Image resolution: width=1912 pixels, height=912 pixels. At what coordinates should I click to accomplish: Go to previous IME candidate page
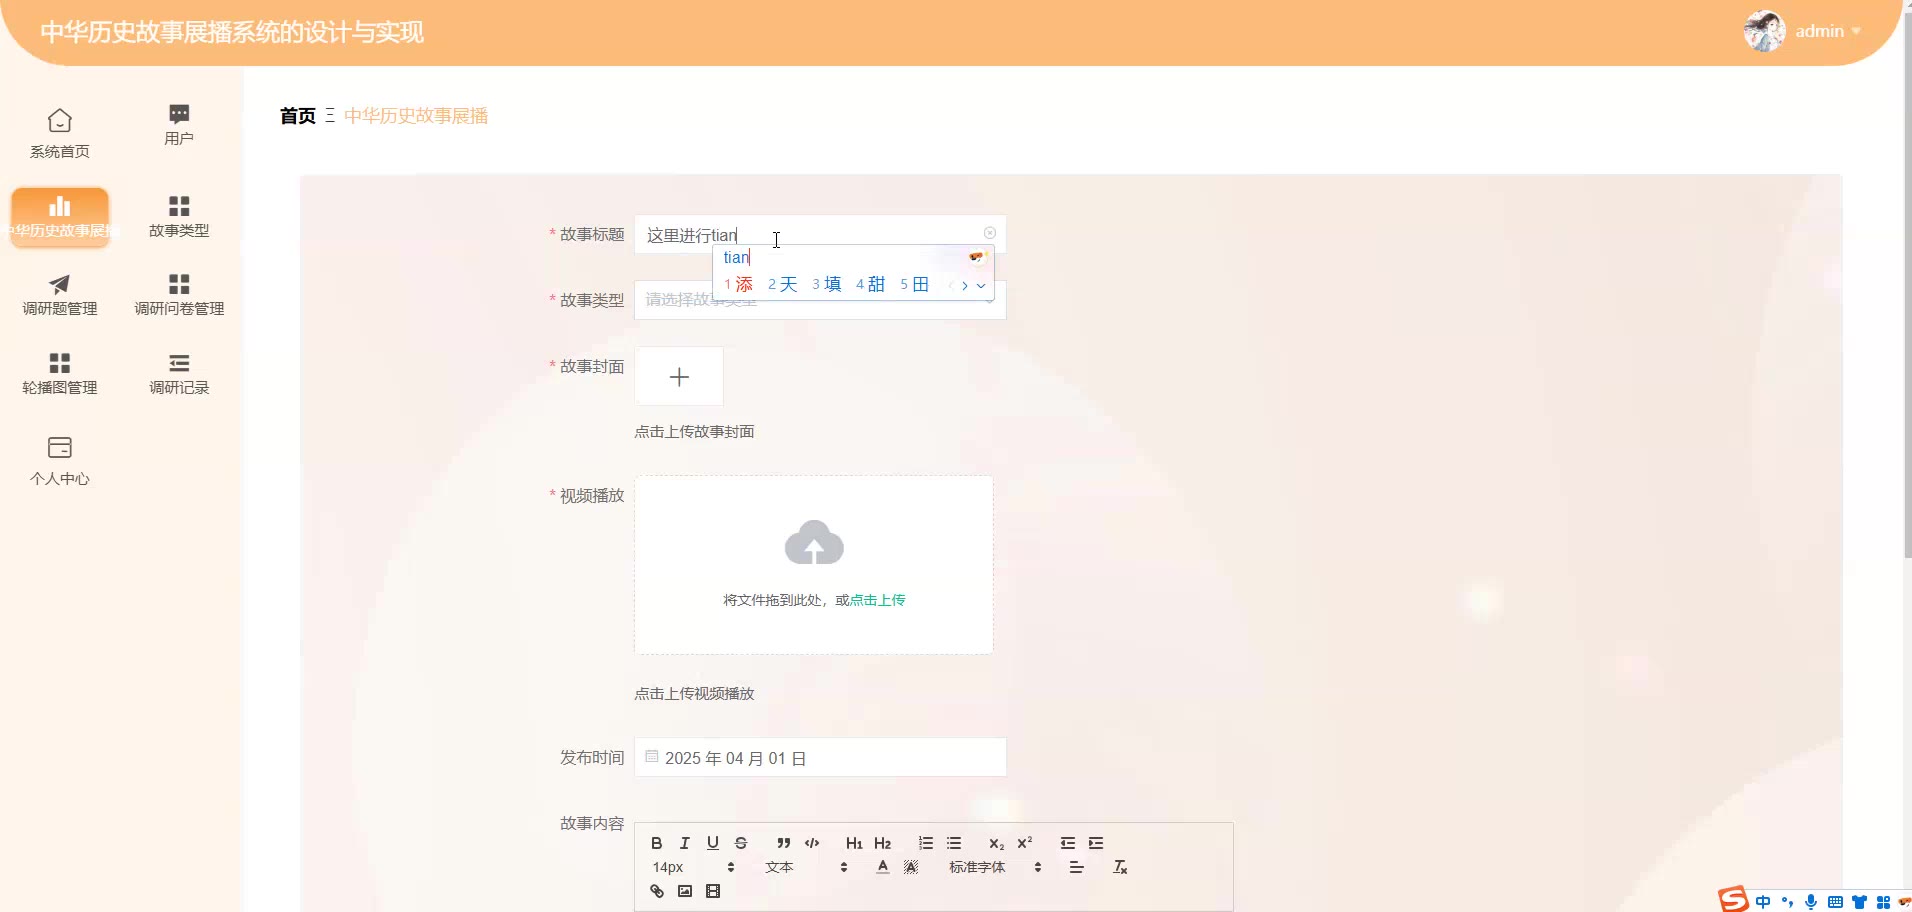click(x=950, y=285)
